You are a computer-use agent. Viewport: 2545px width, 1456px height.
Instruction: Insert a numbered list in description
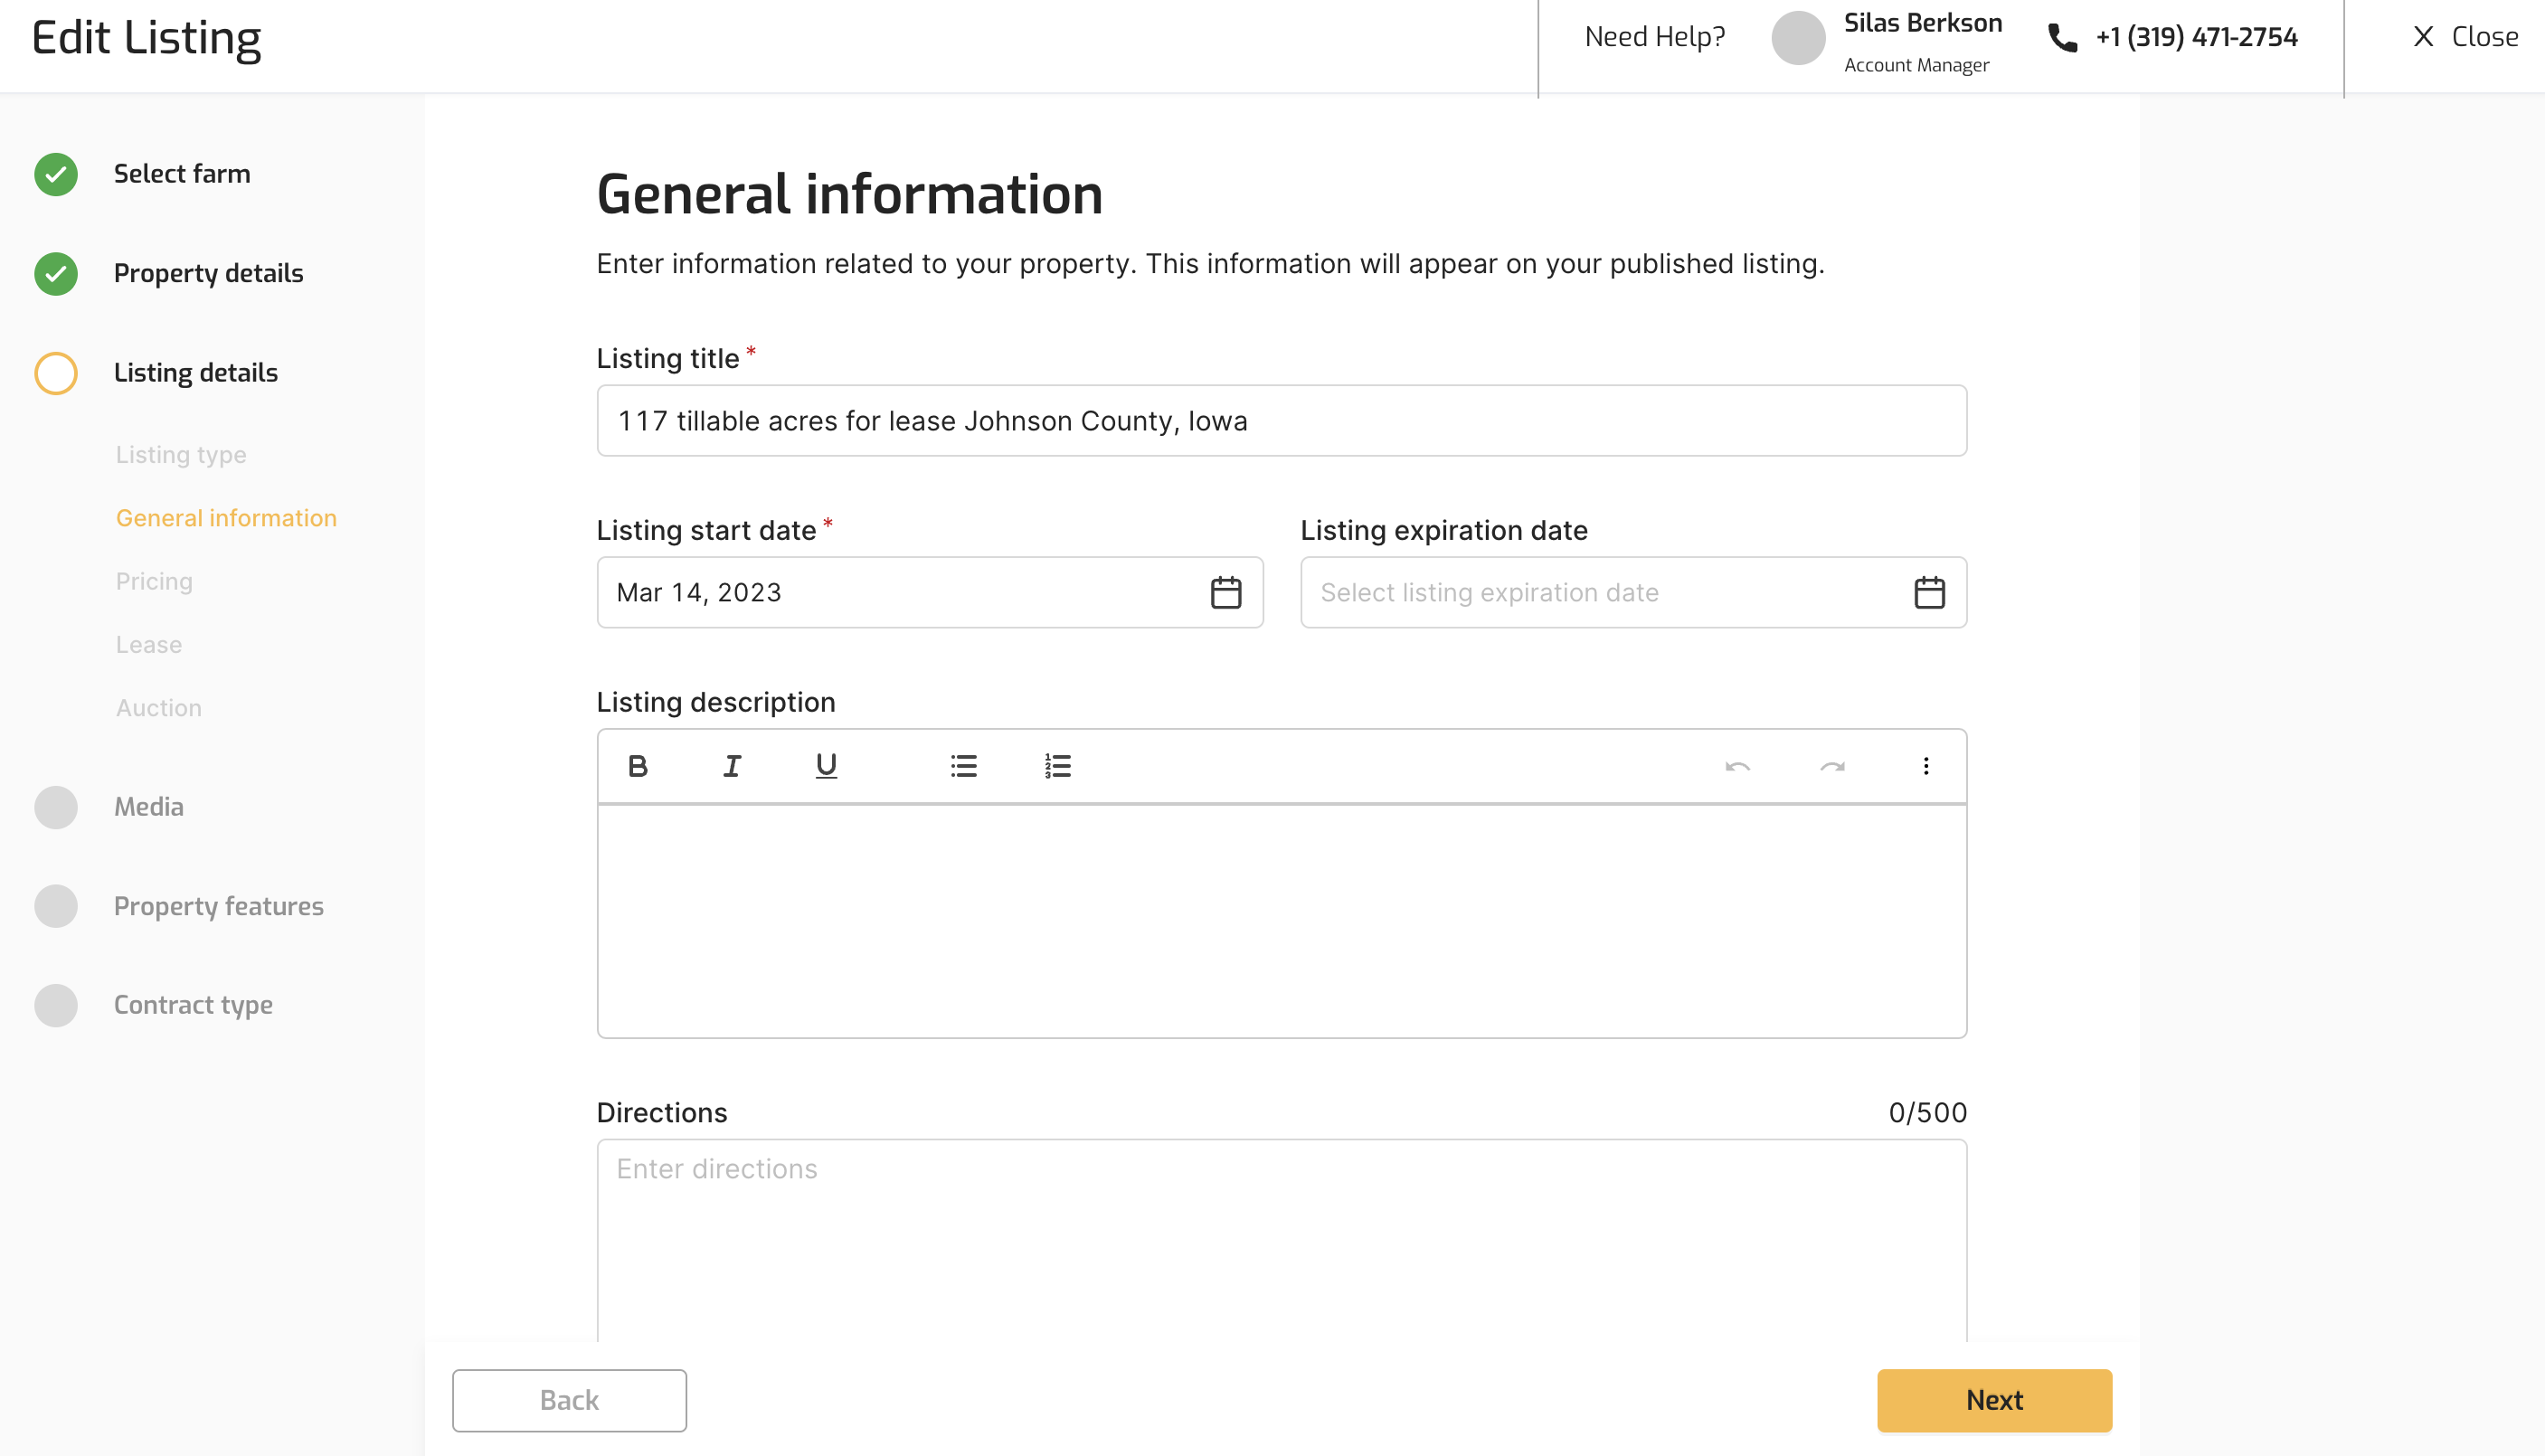(x=1057, y=766)
